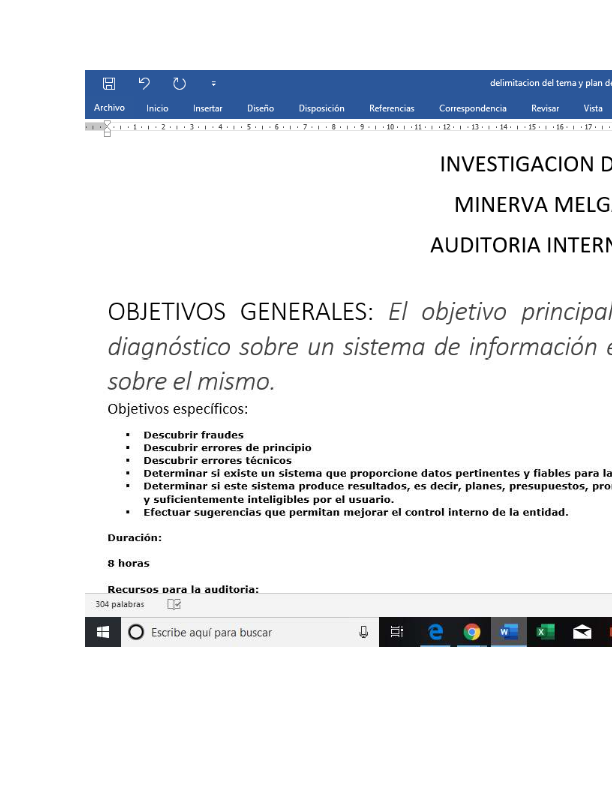Open the Revisar tab

click(x=545, y=108)
